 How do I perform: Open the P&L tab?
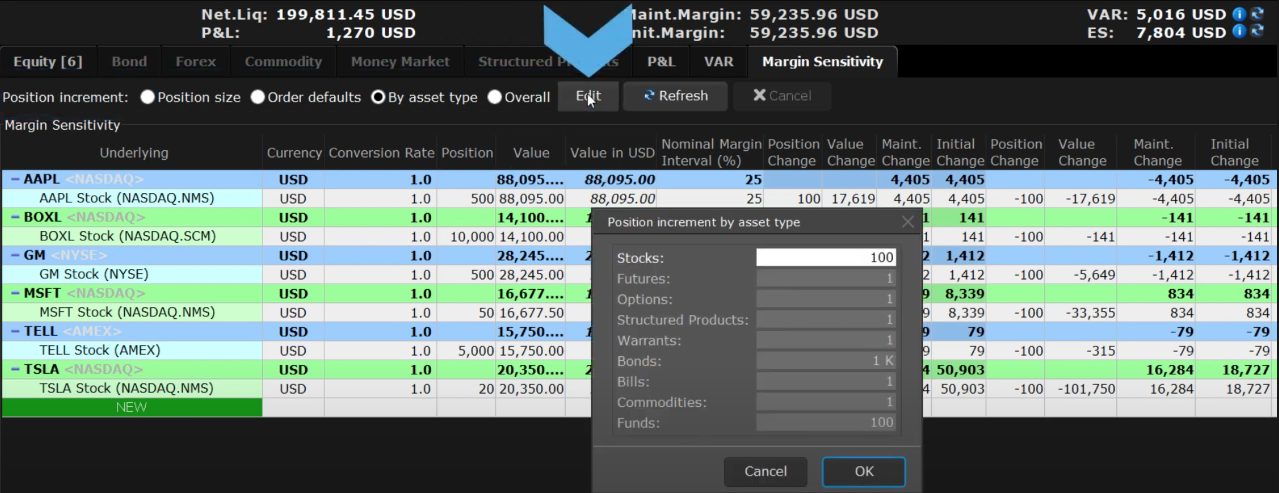(661, 62)
